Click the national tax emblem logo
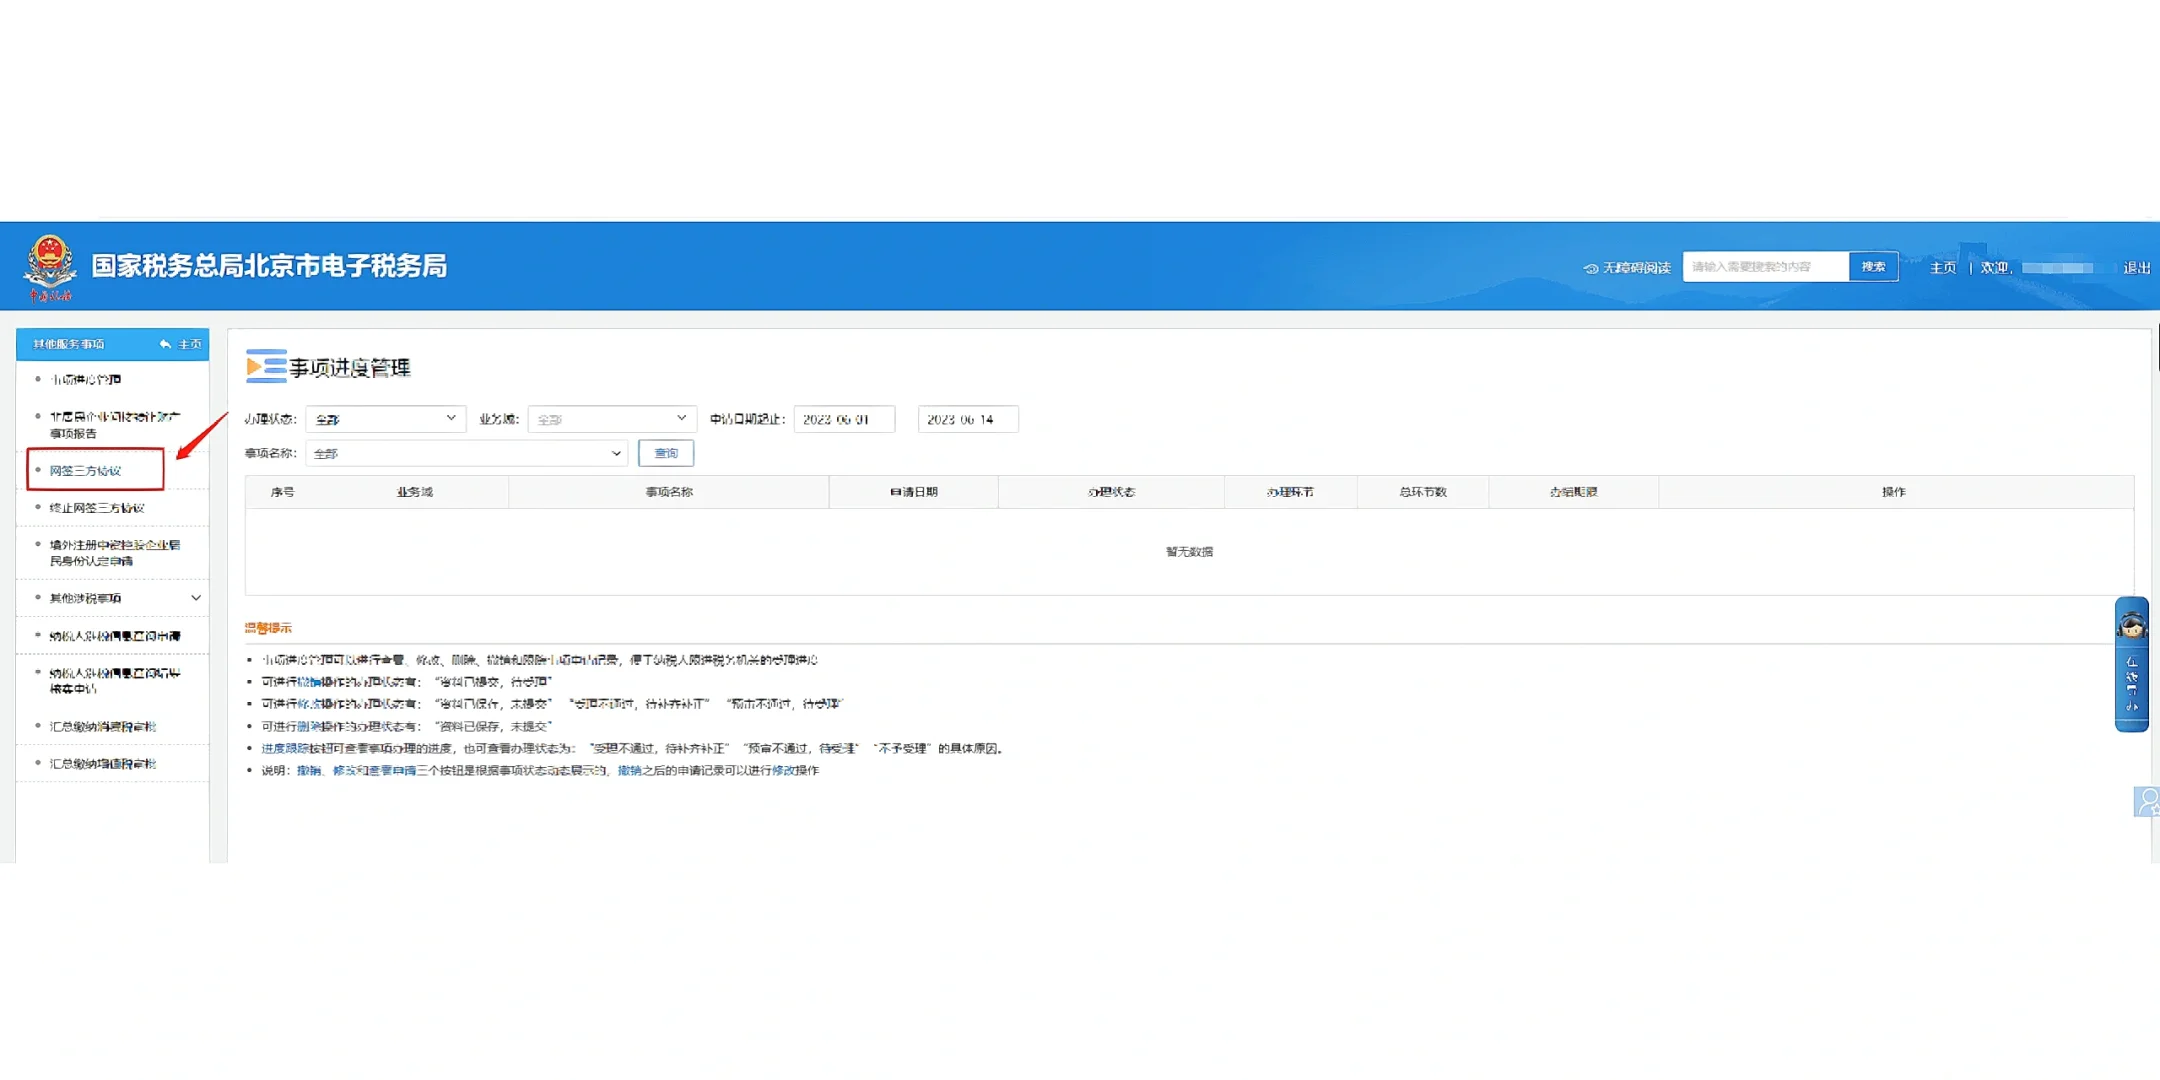This screenshot has height=1080, width=2160. [x=49, y=263]
